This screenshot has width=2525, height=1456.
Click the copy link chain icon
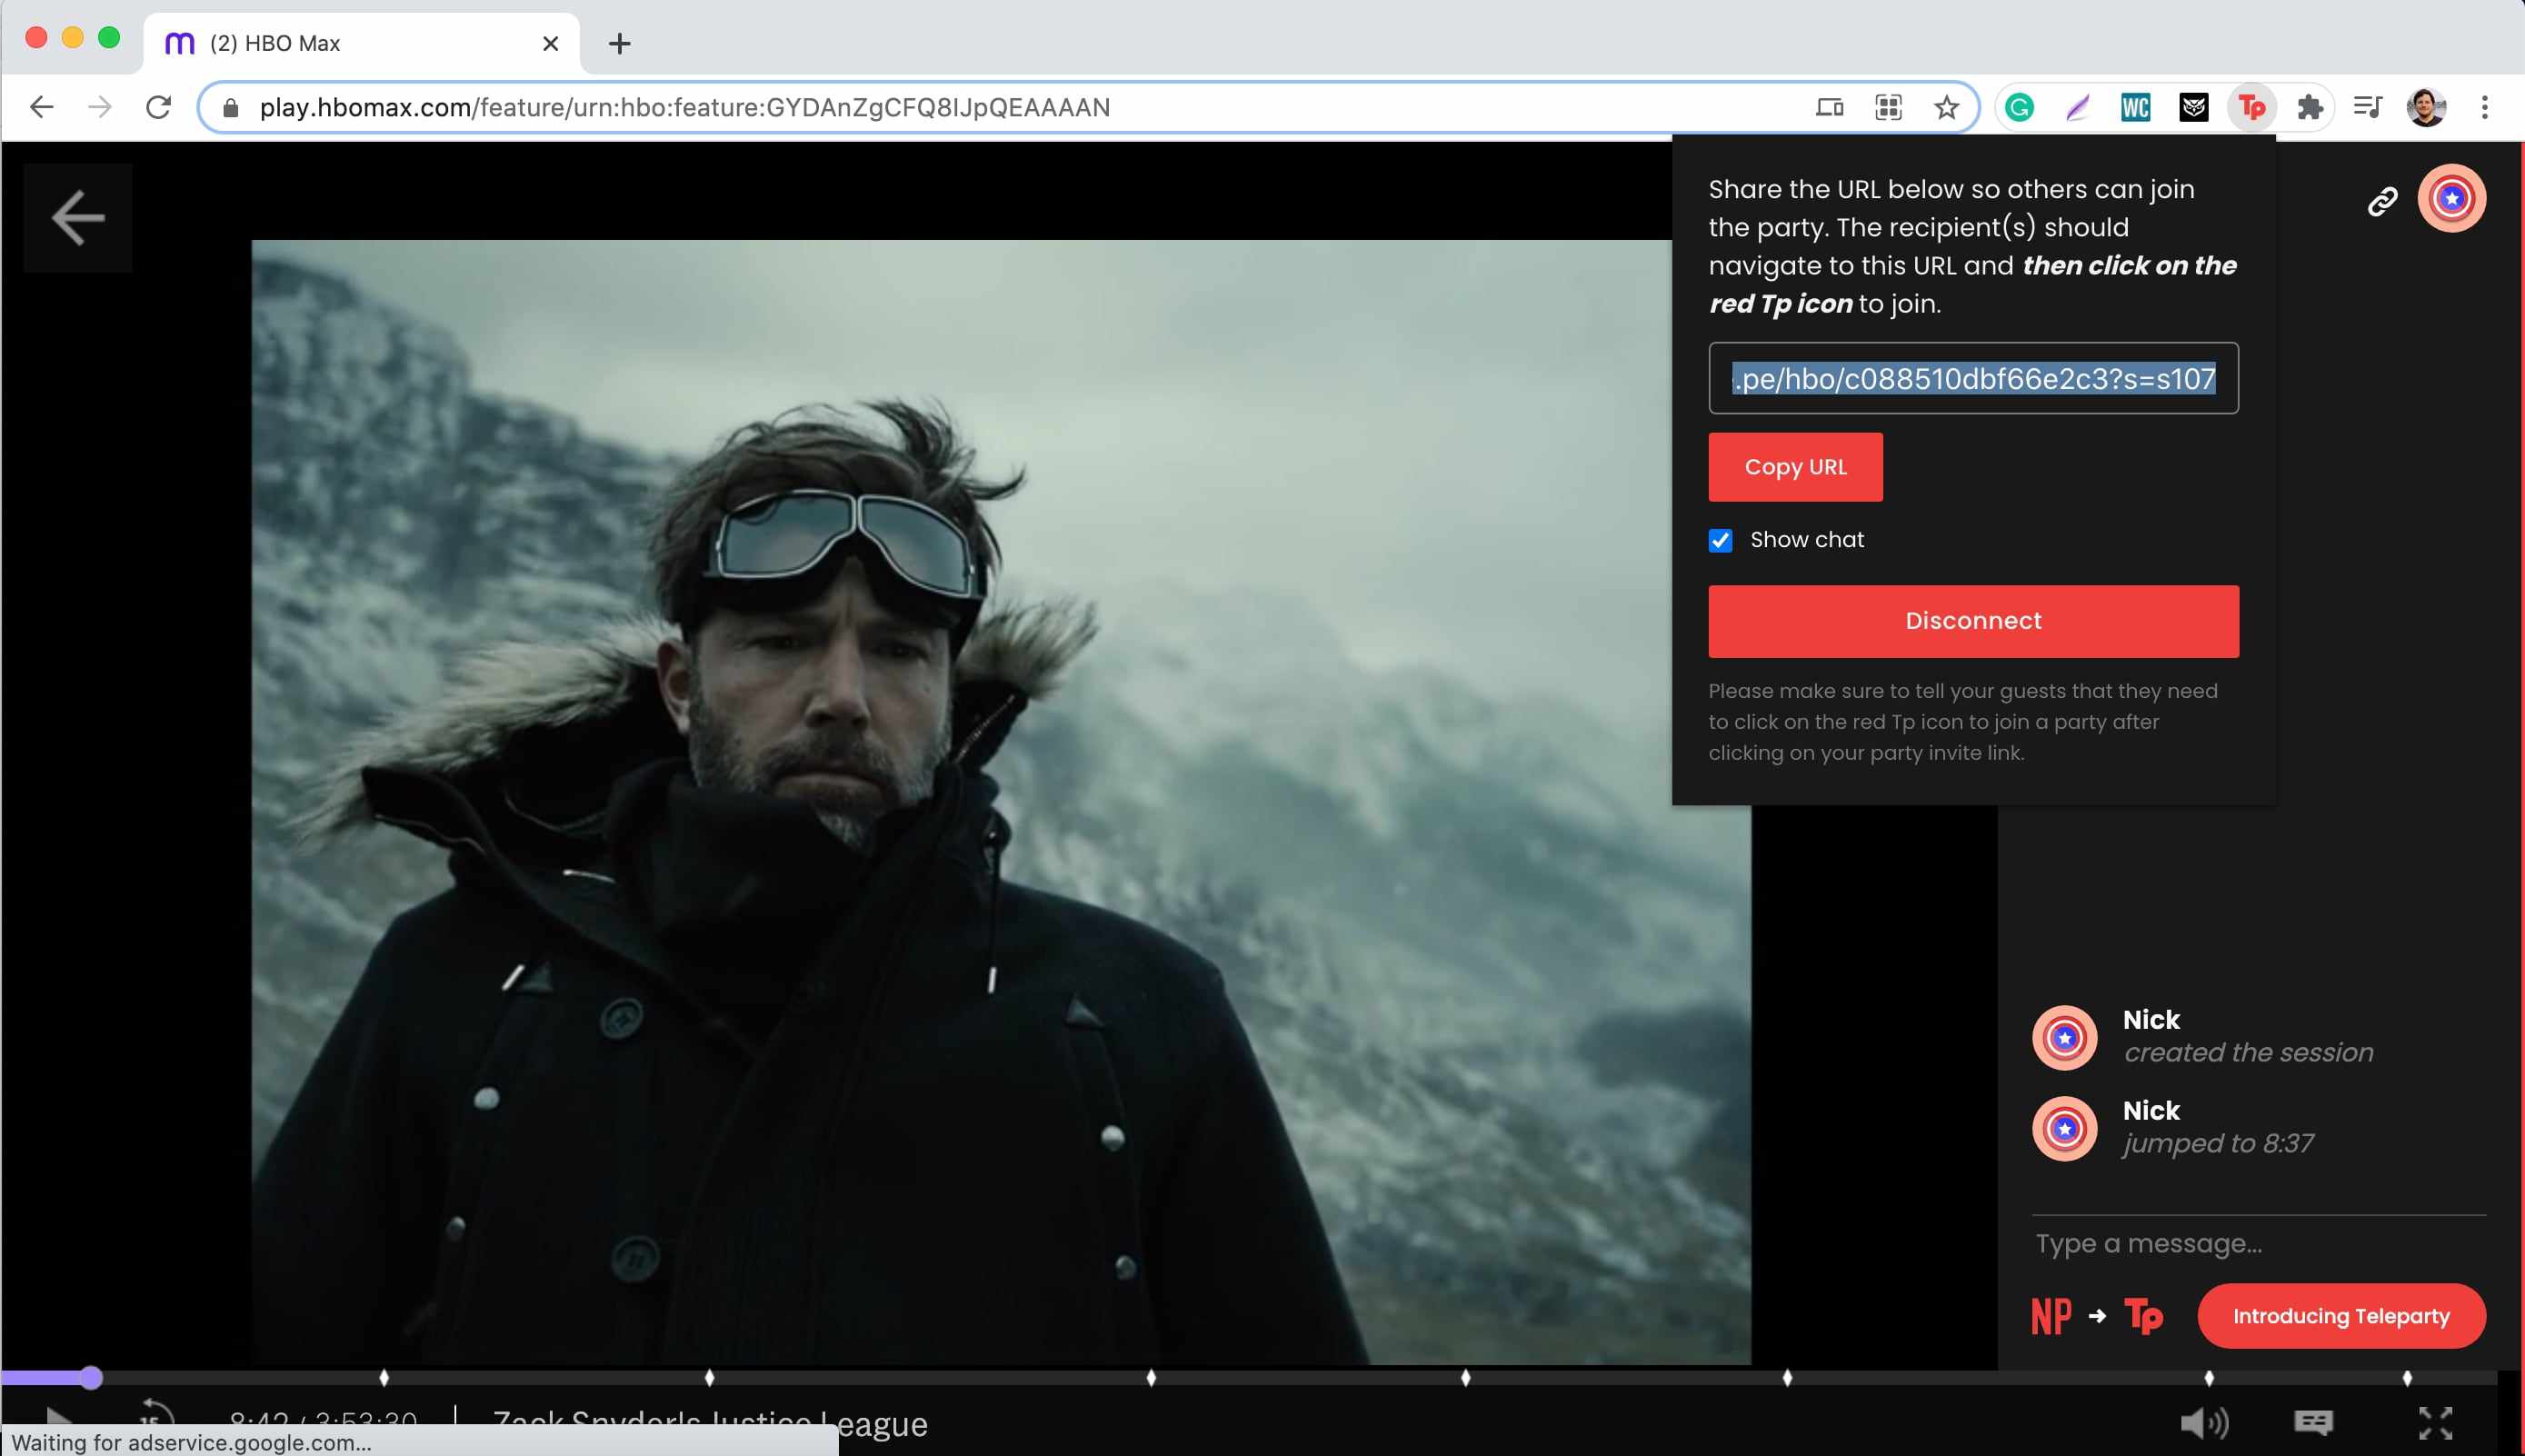(x=2383, y=199)
